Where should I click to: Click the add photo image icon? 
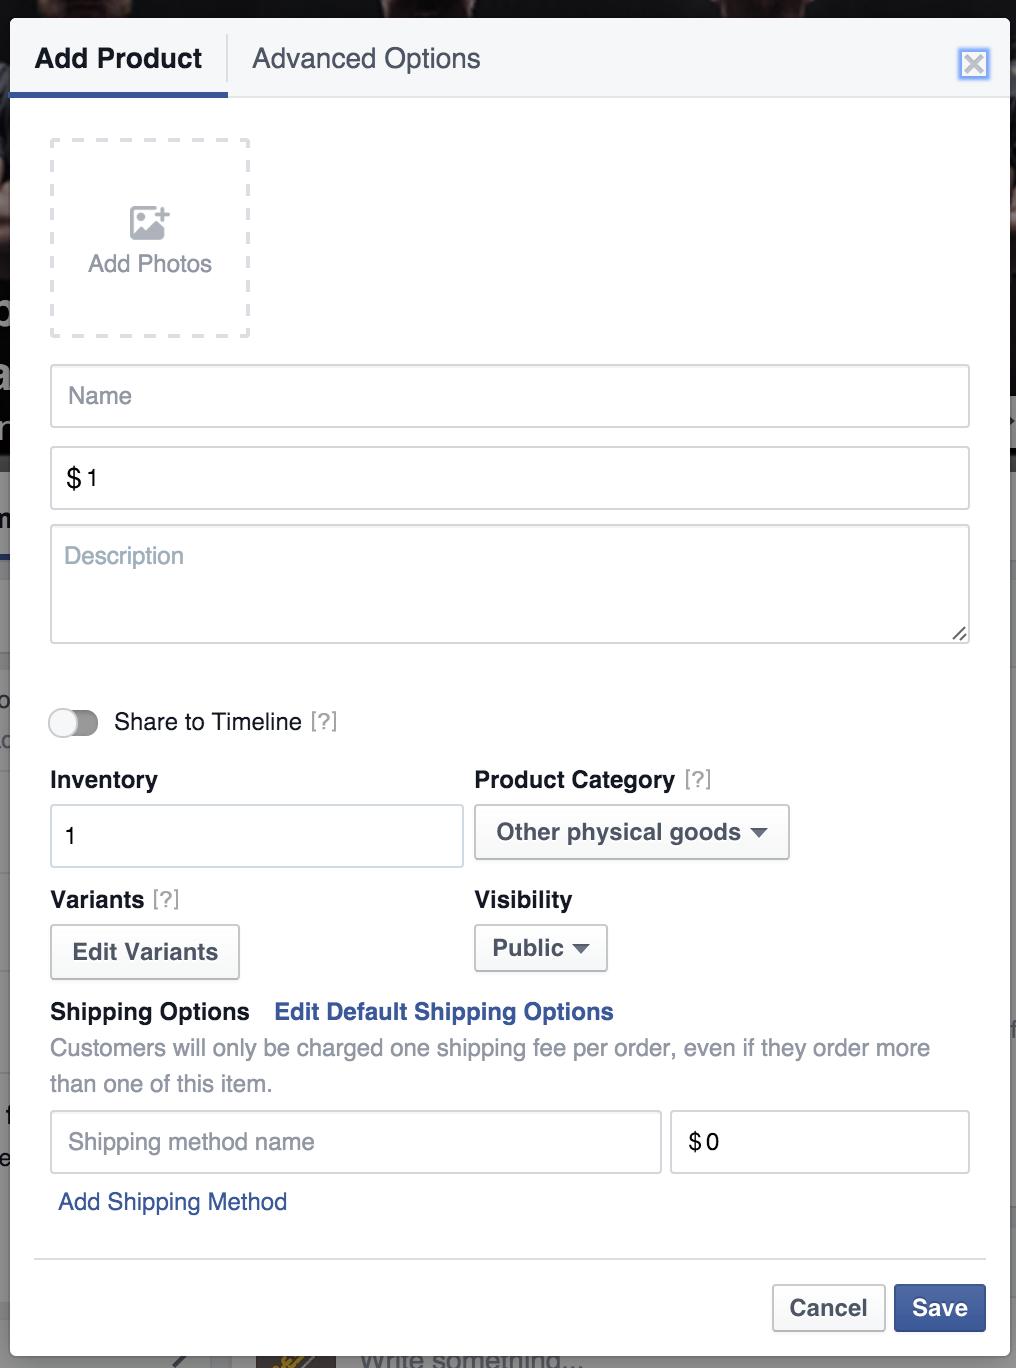149,222
